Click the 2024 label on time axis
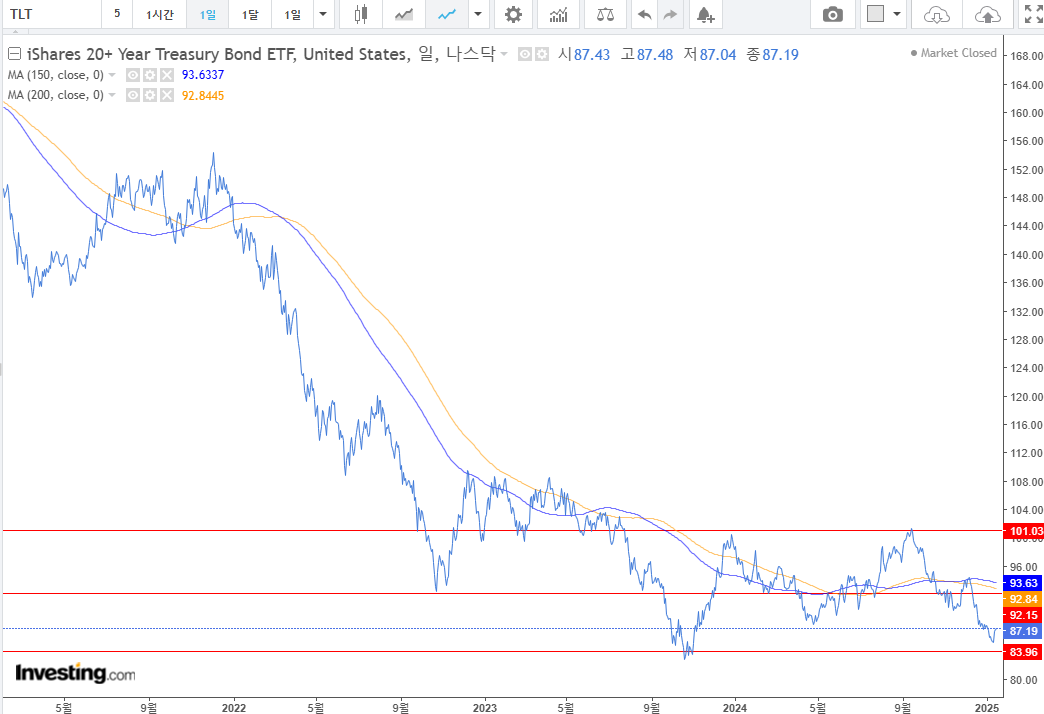 point(735,707)
